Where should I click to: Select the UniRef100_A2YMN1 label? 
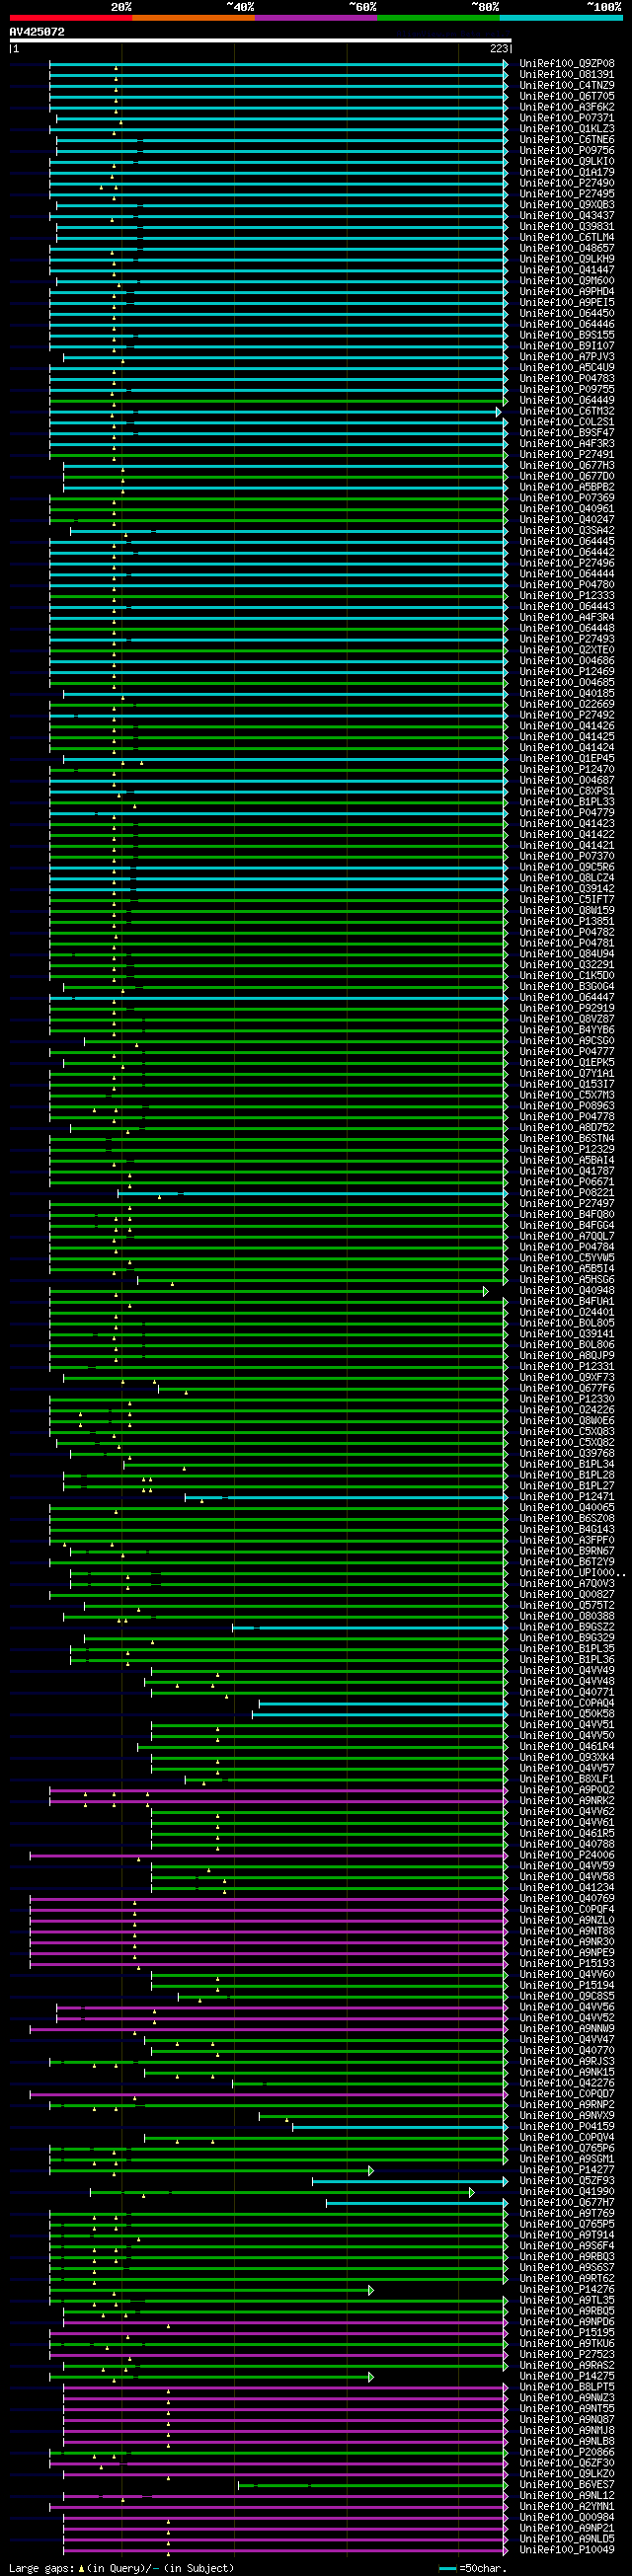[567, 2507]
